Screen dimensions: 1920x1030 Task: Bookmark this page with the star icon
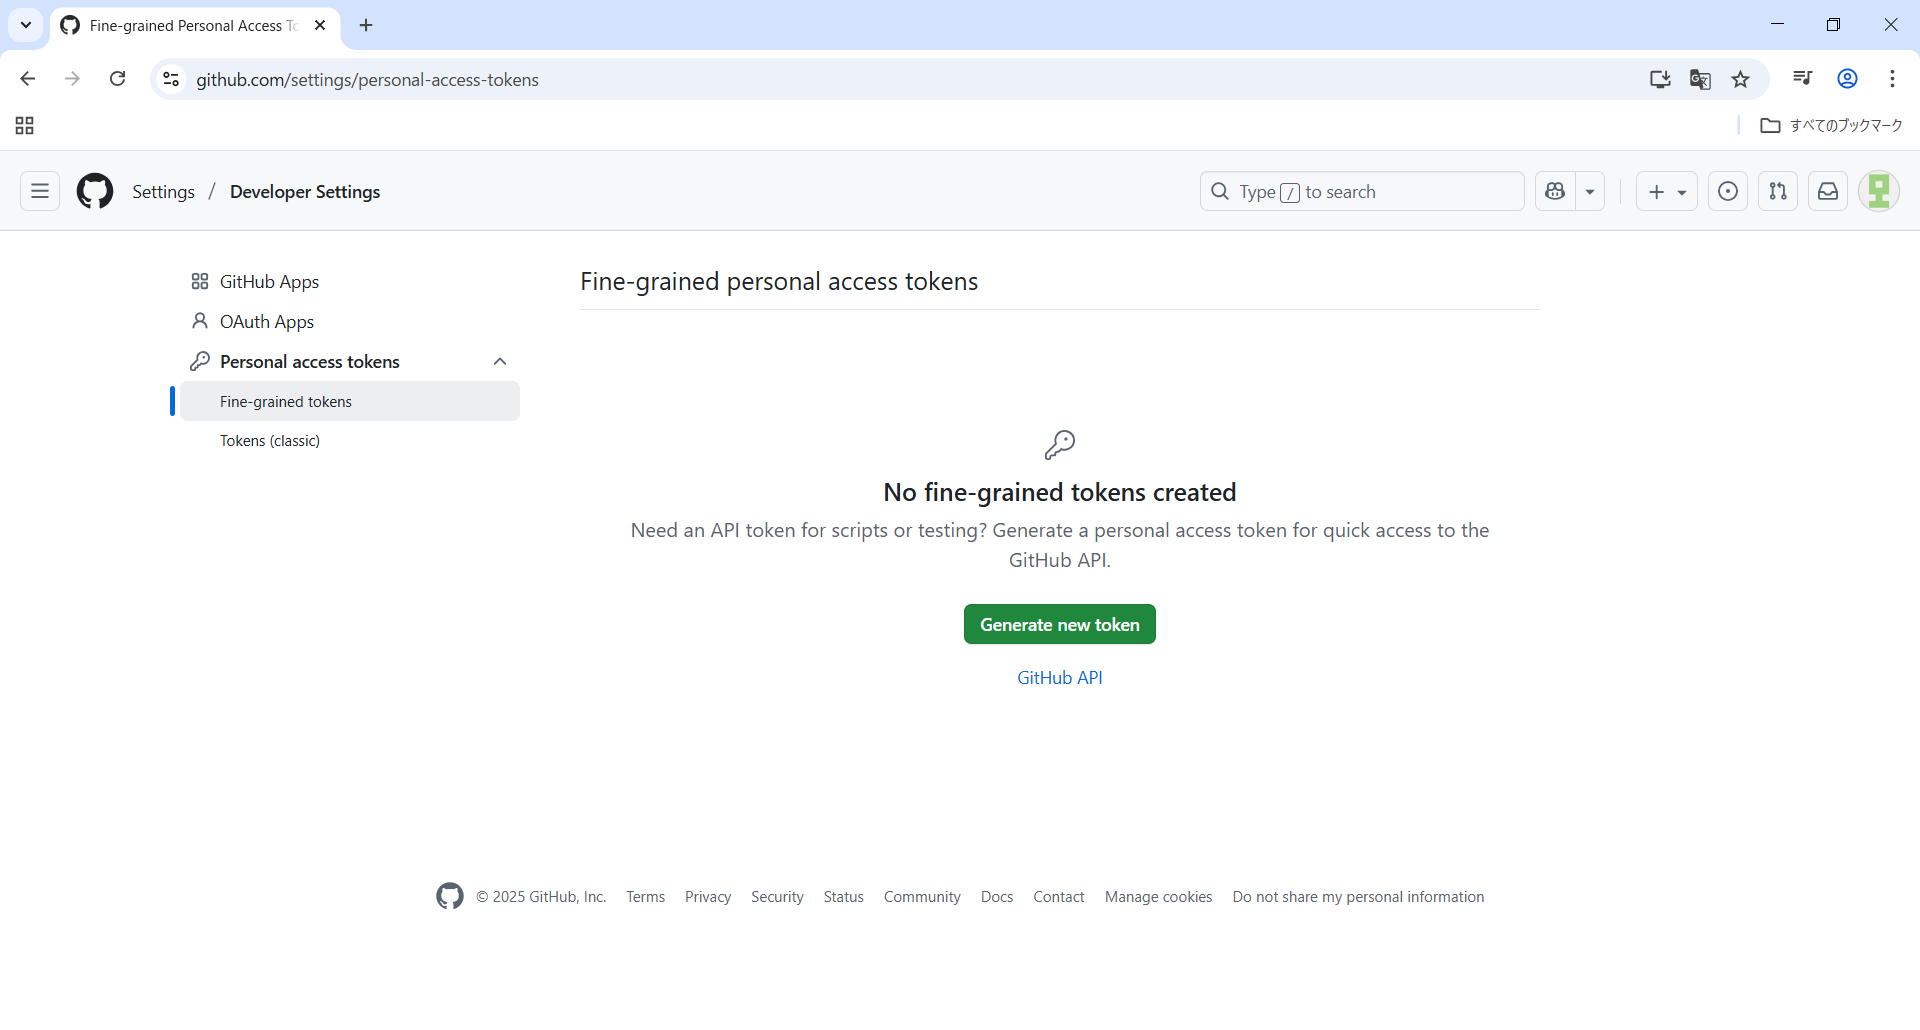[x=1741, y=80]
